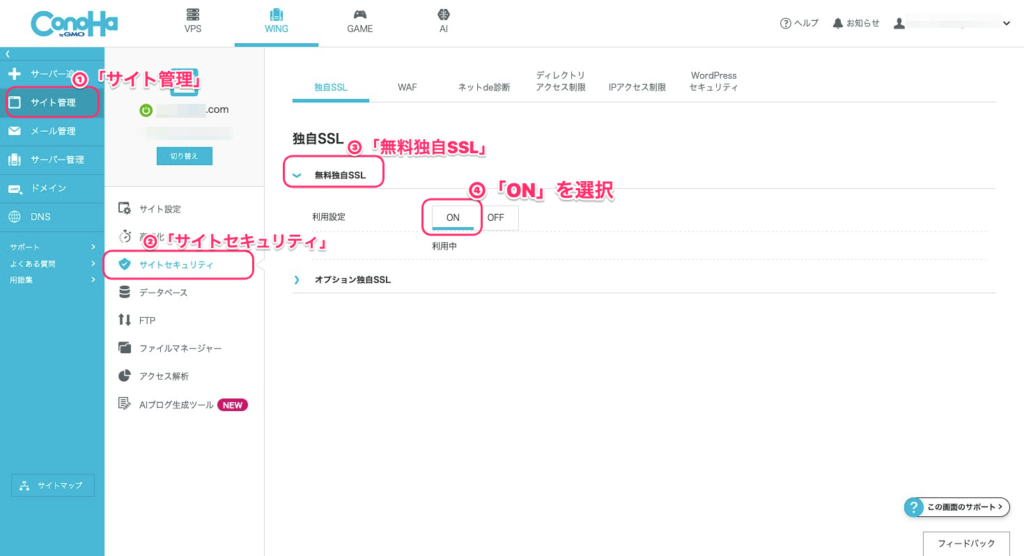Click the help question mark icon

[786, 23]
